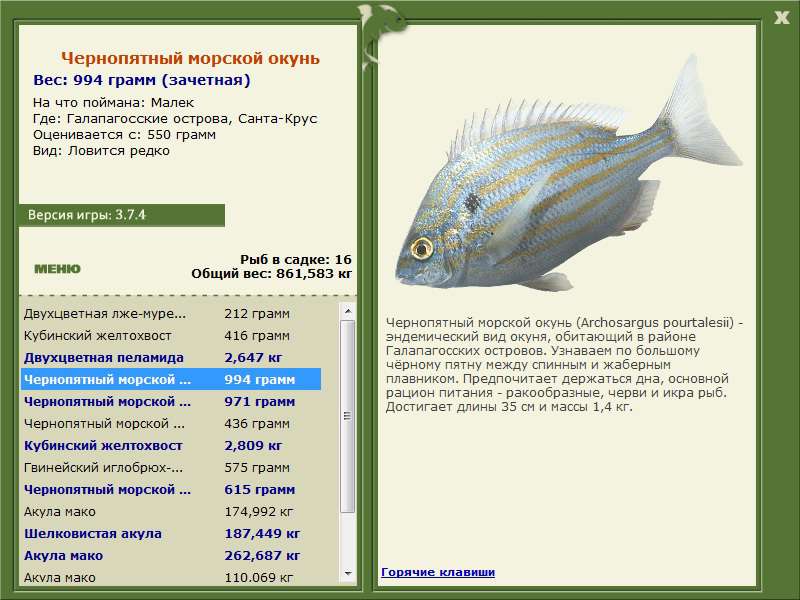Select Чернопятный морской окунь 615 грамм entry

click(x=171, y=489)
